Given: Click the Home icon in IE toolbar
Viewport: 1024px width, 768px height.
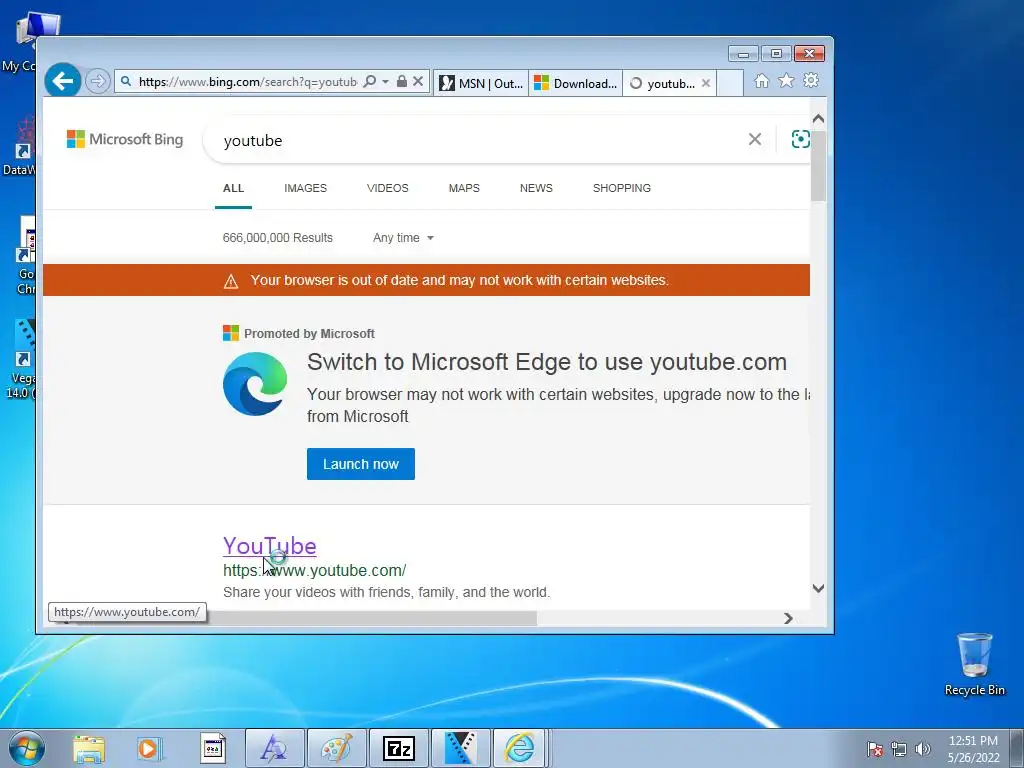Looking at the screenshot, I should (x=761, y=81).
